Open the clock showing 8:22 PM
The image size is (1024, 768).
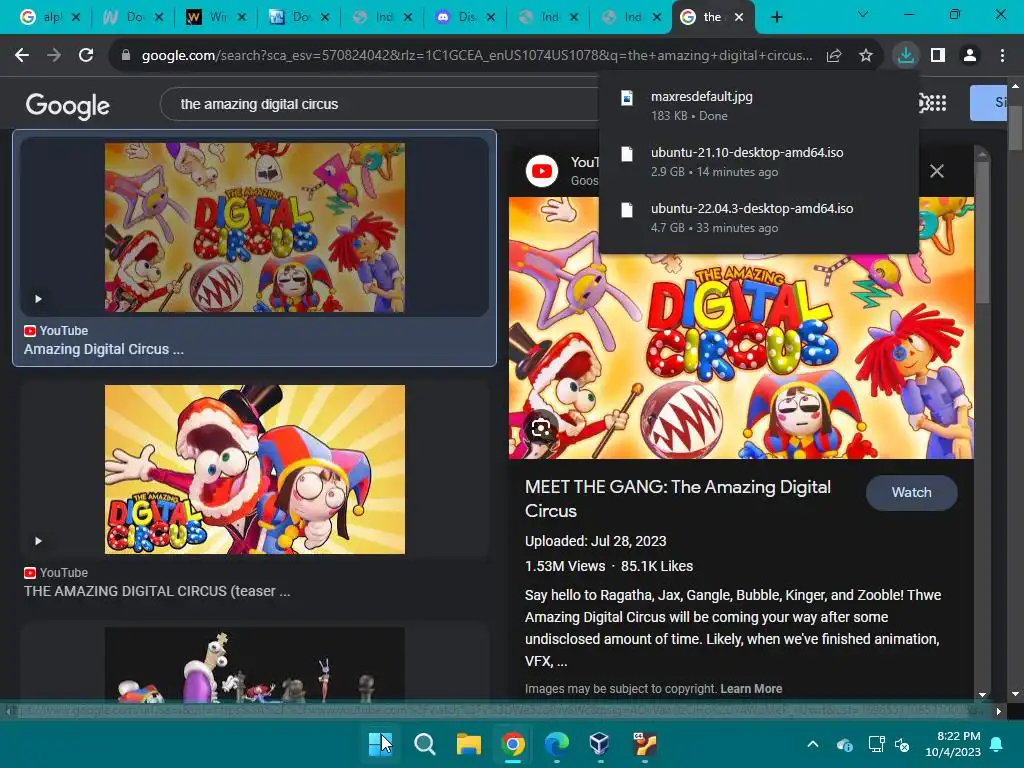953,744
